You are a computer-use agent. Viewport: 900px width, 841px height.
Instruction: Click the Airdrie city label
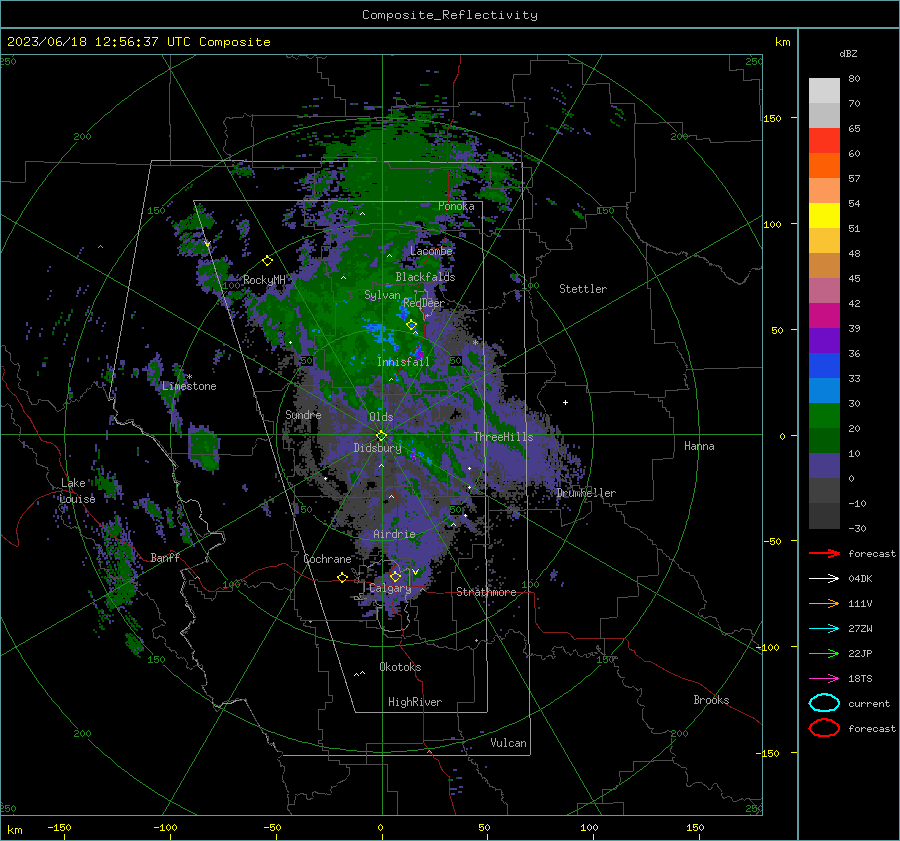tap(394, 534)
